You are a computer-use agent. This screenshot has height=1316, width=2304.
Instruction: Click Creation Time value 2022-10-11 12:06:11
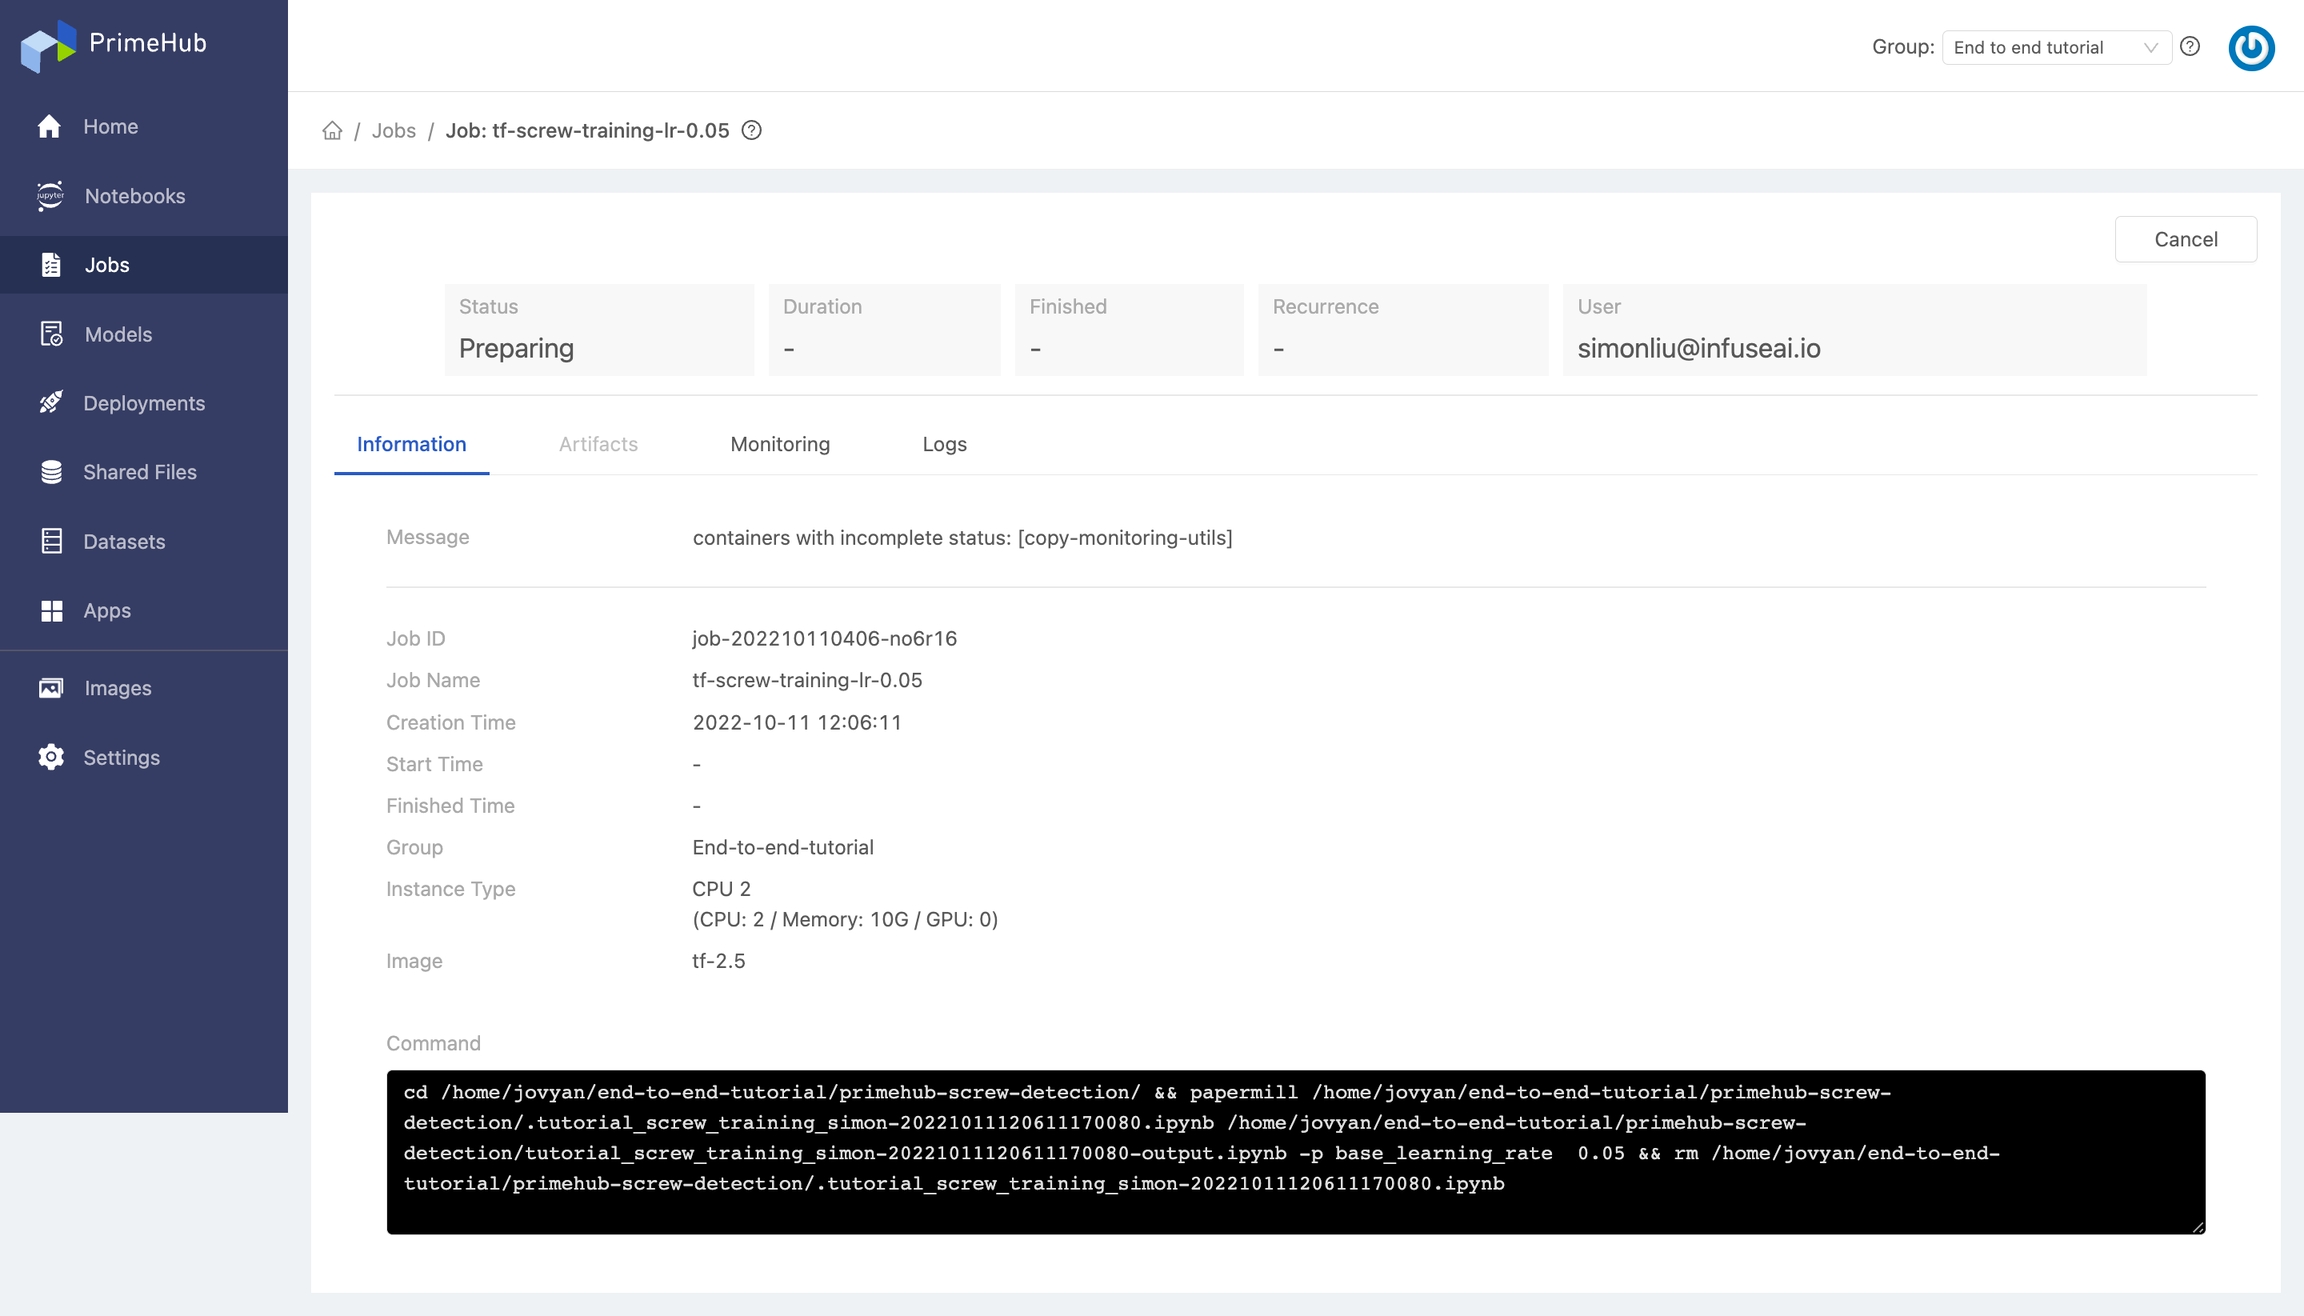(797, 722)
